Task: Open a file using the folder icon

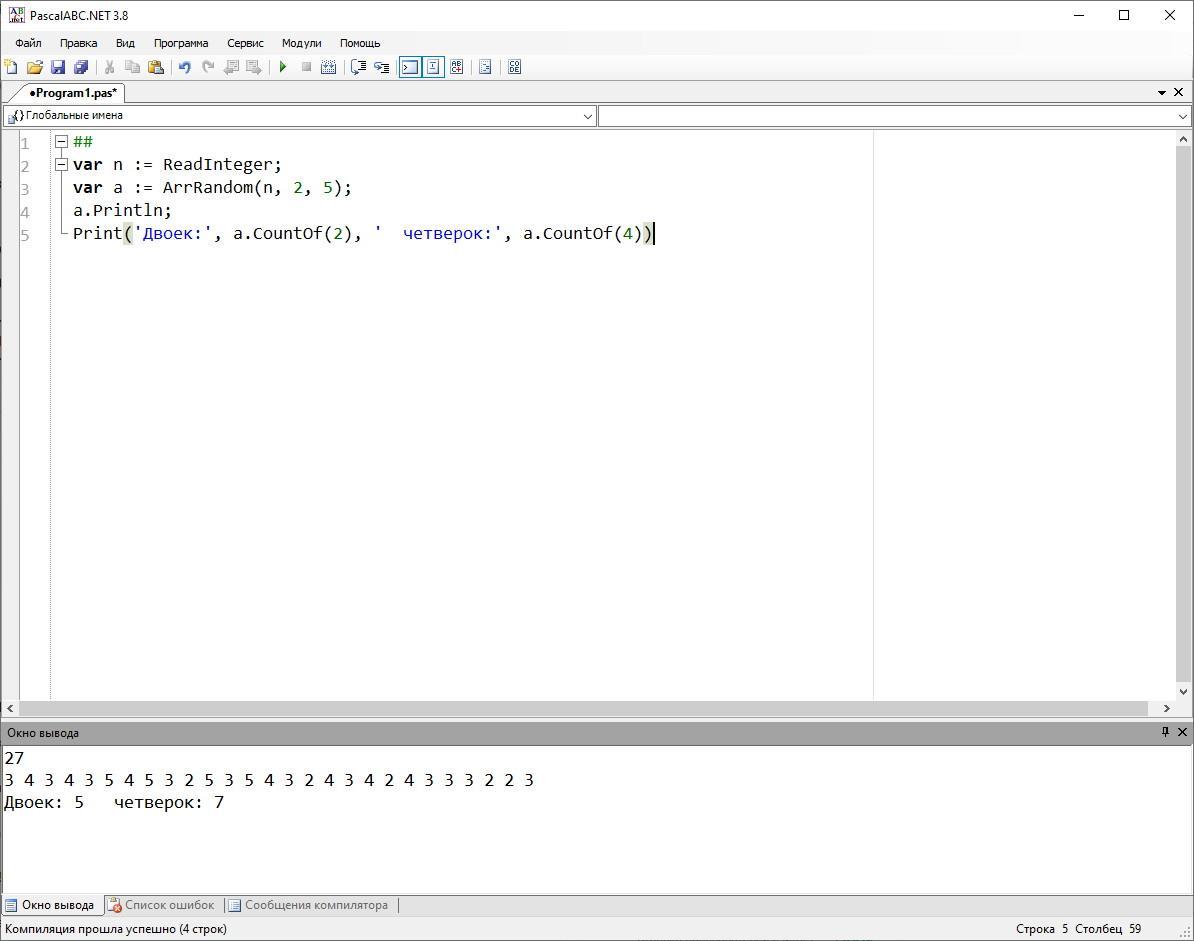Action: coord(34,67)
